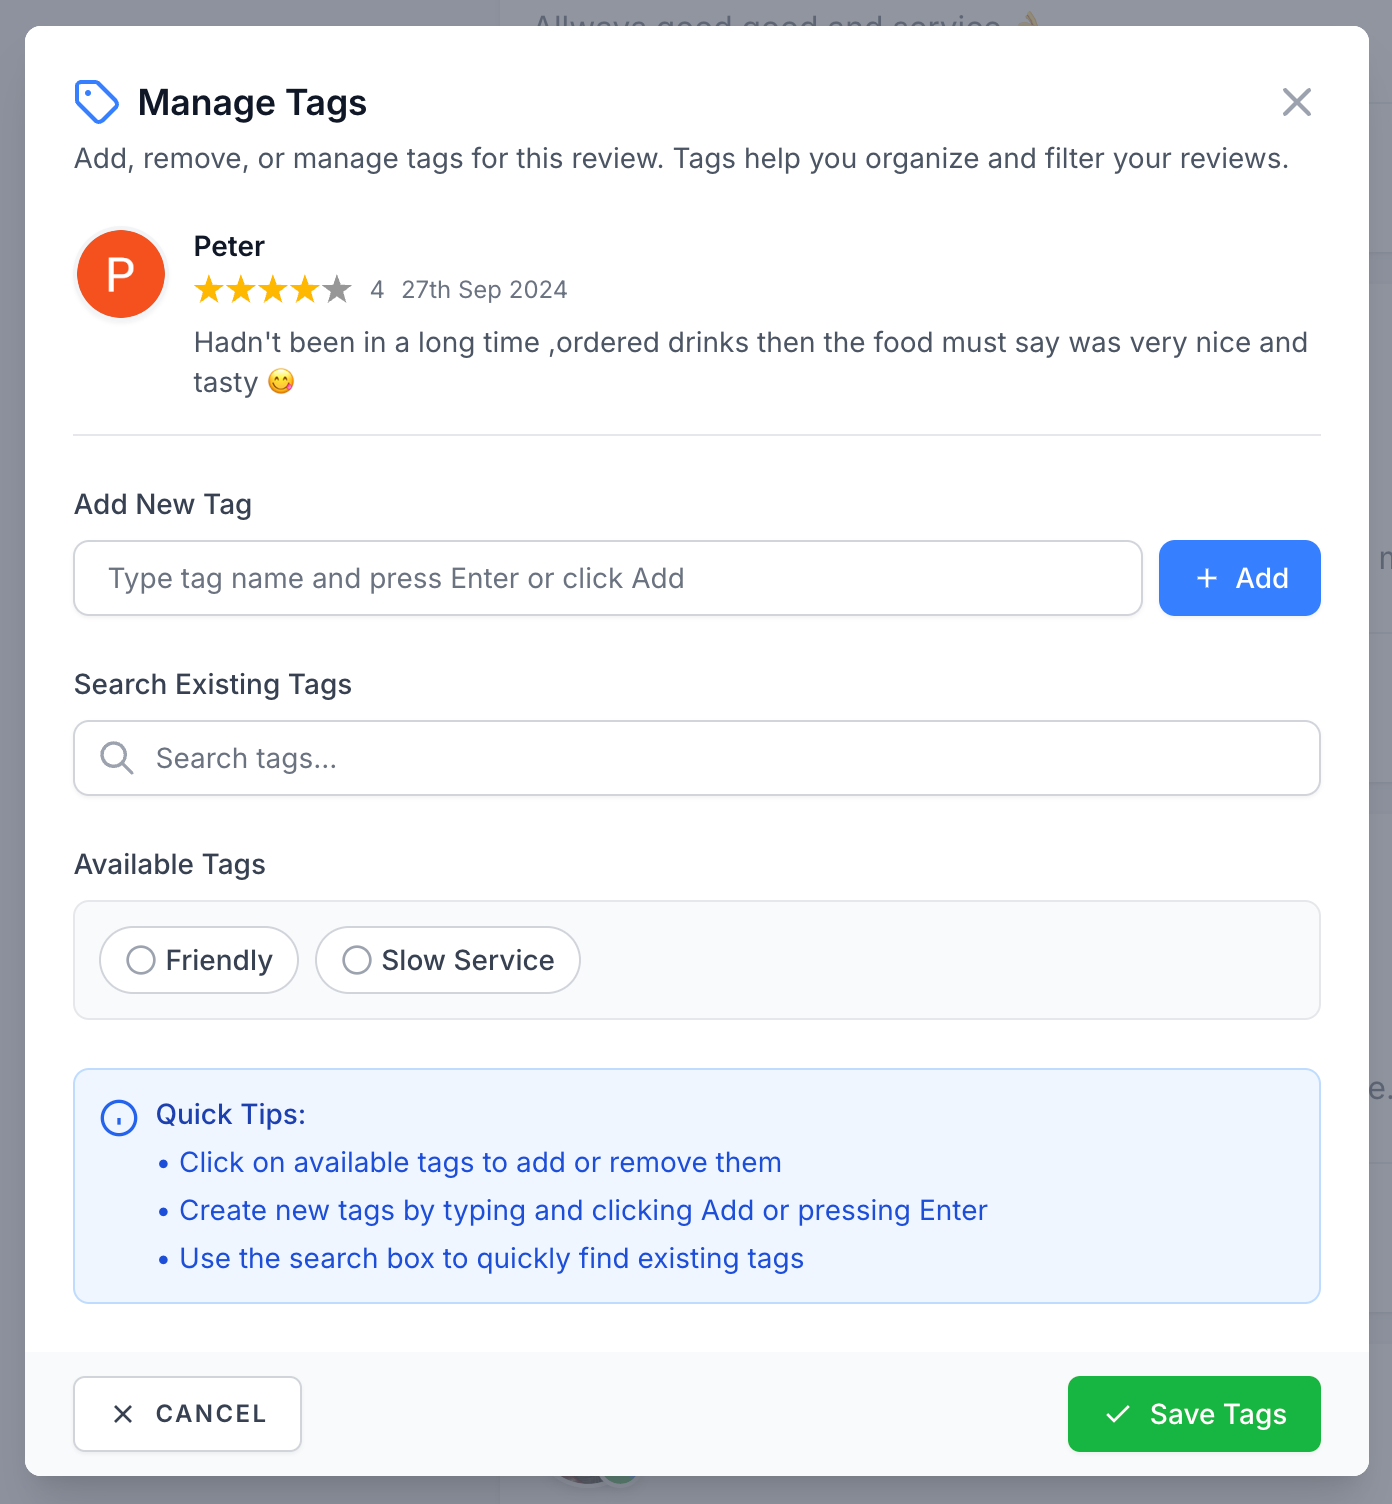Click the magnifier icon in tag search
Viewport: 1392px width, 1504px height.
tap(117, 758)
